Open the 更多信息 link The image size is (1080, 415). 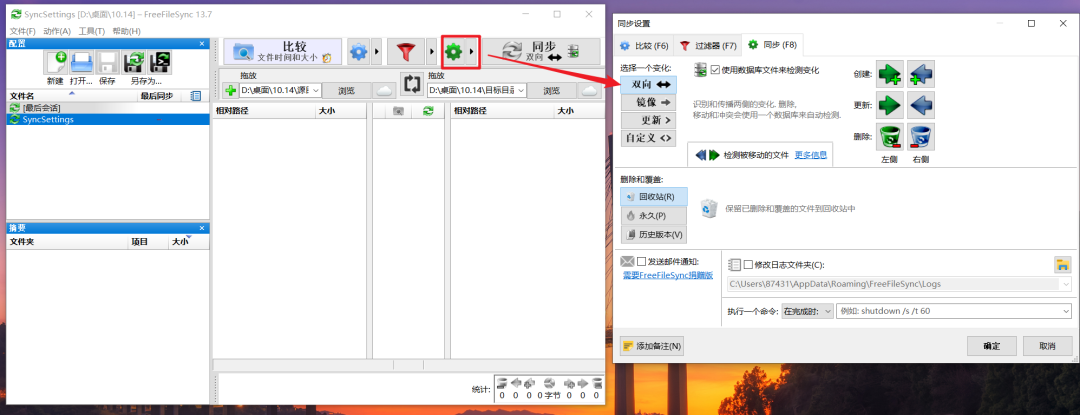810,155
